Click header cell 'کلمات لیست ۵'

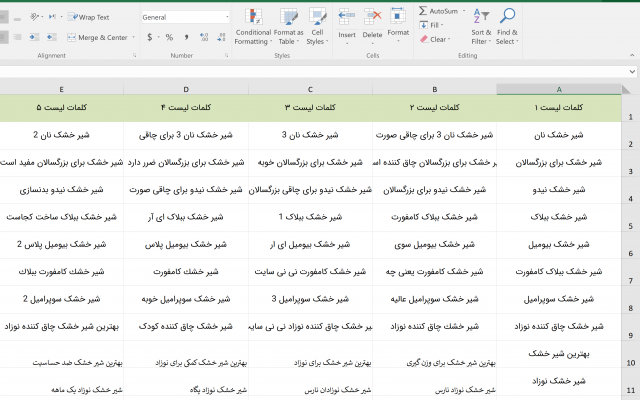point(61,108)
